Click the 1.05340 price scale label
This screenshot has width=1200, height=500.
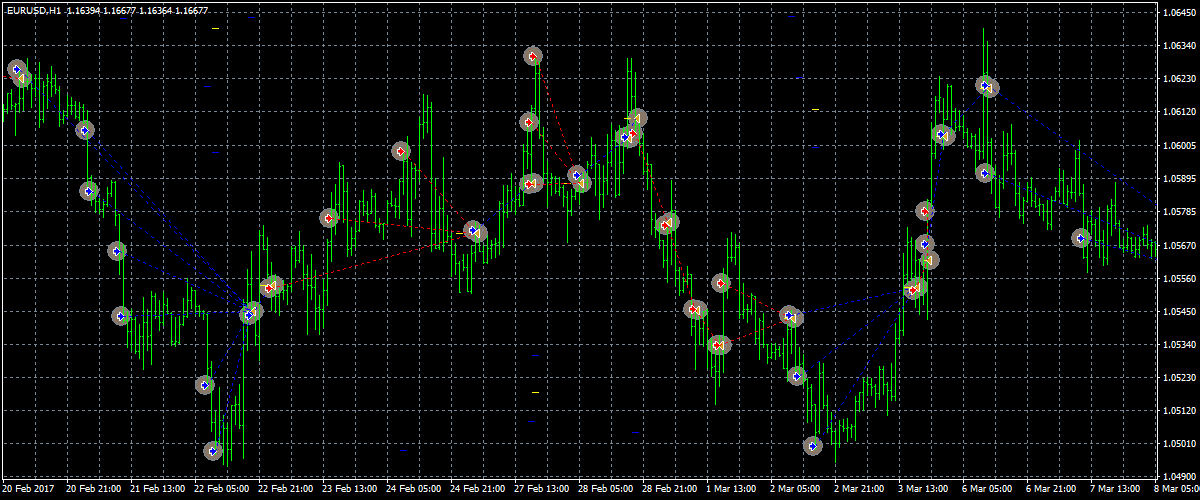coord(1181,345)
